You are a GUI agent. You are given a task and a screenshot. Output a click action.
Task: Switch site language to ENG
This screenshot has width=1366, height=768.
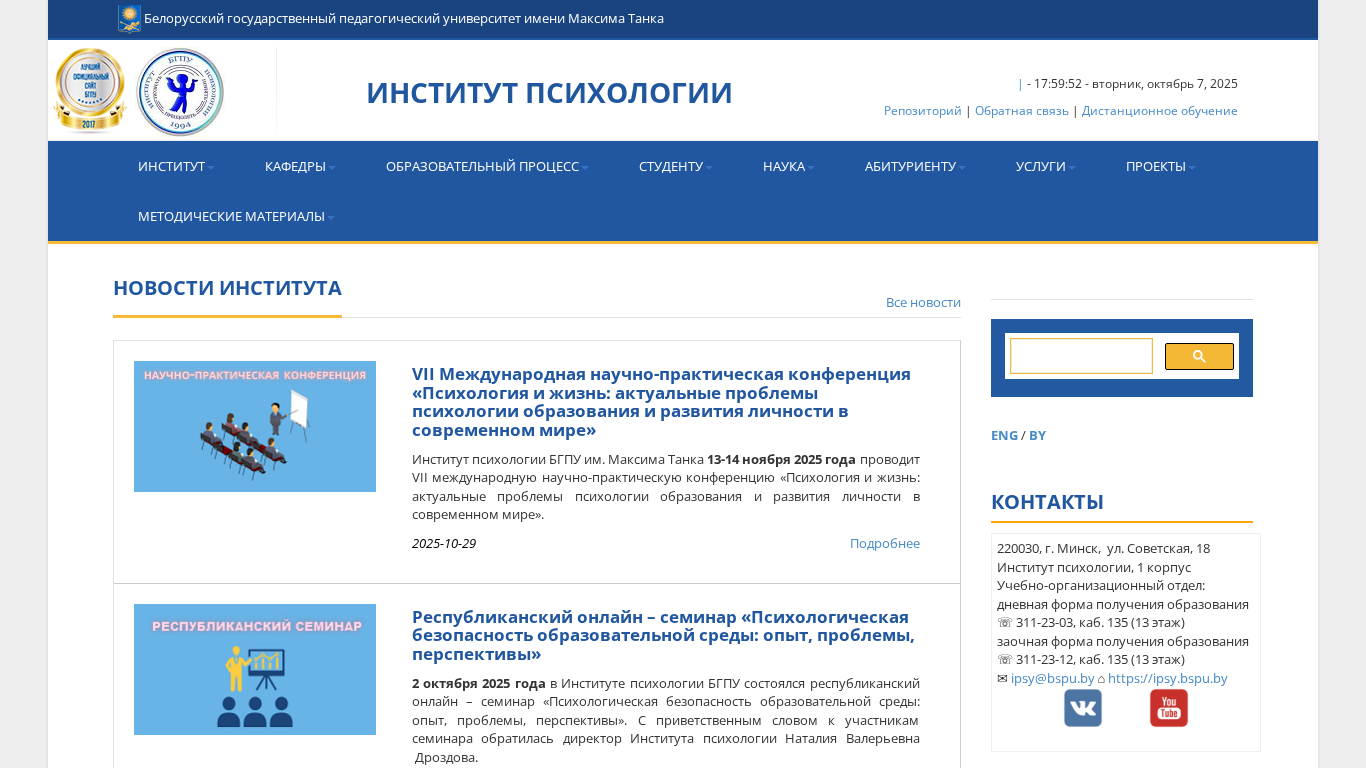coord(1004,435)
